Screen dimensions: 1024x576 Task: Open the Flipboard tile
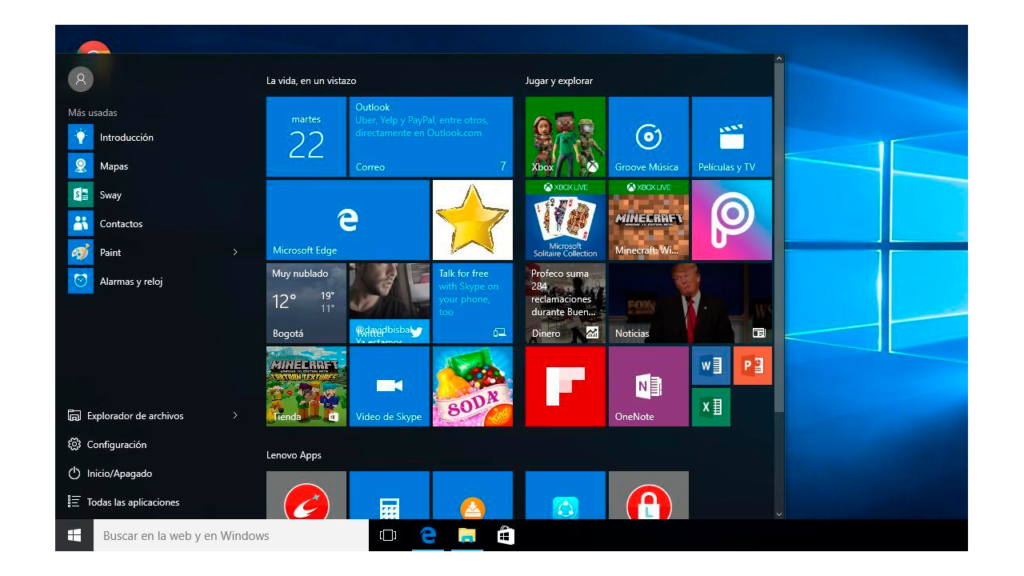click(x=565, y=385)
